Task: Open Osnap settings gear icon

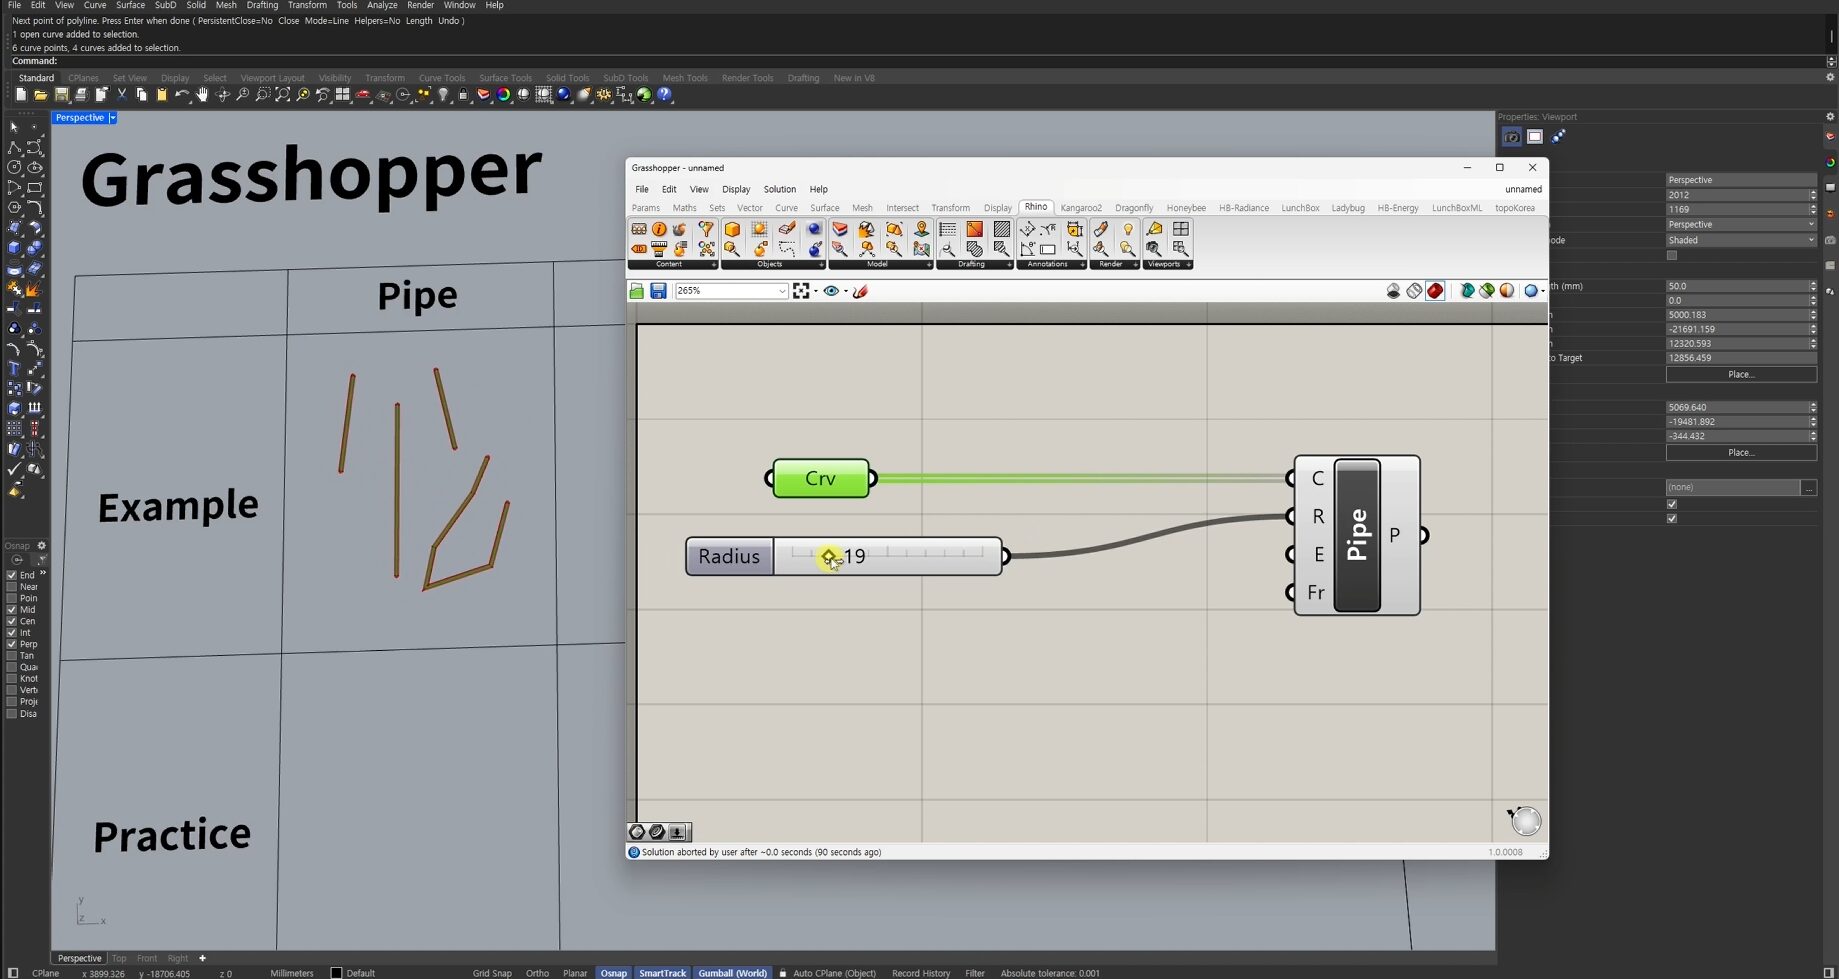Action: [42, 546]
